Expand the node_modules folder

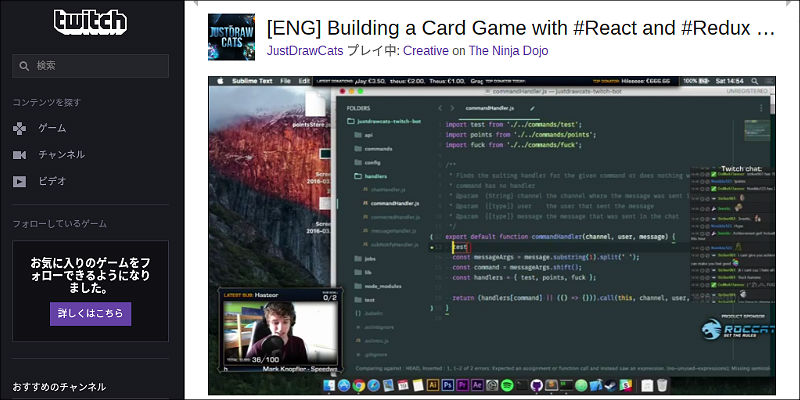378,286
